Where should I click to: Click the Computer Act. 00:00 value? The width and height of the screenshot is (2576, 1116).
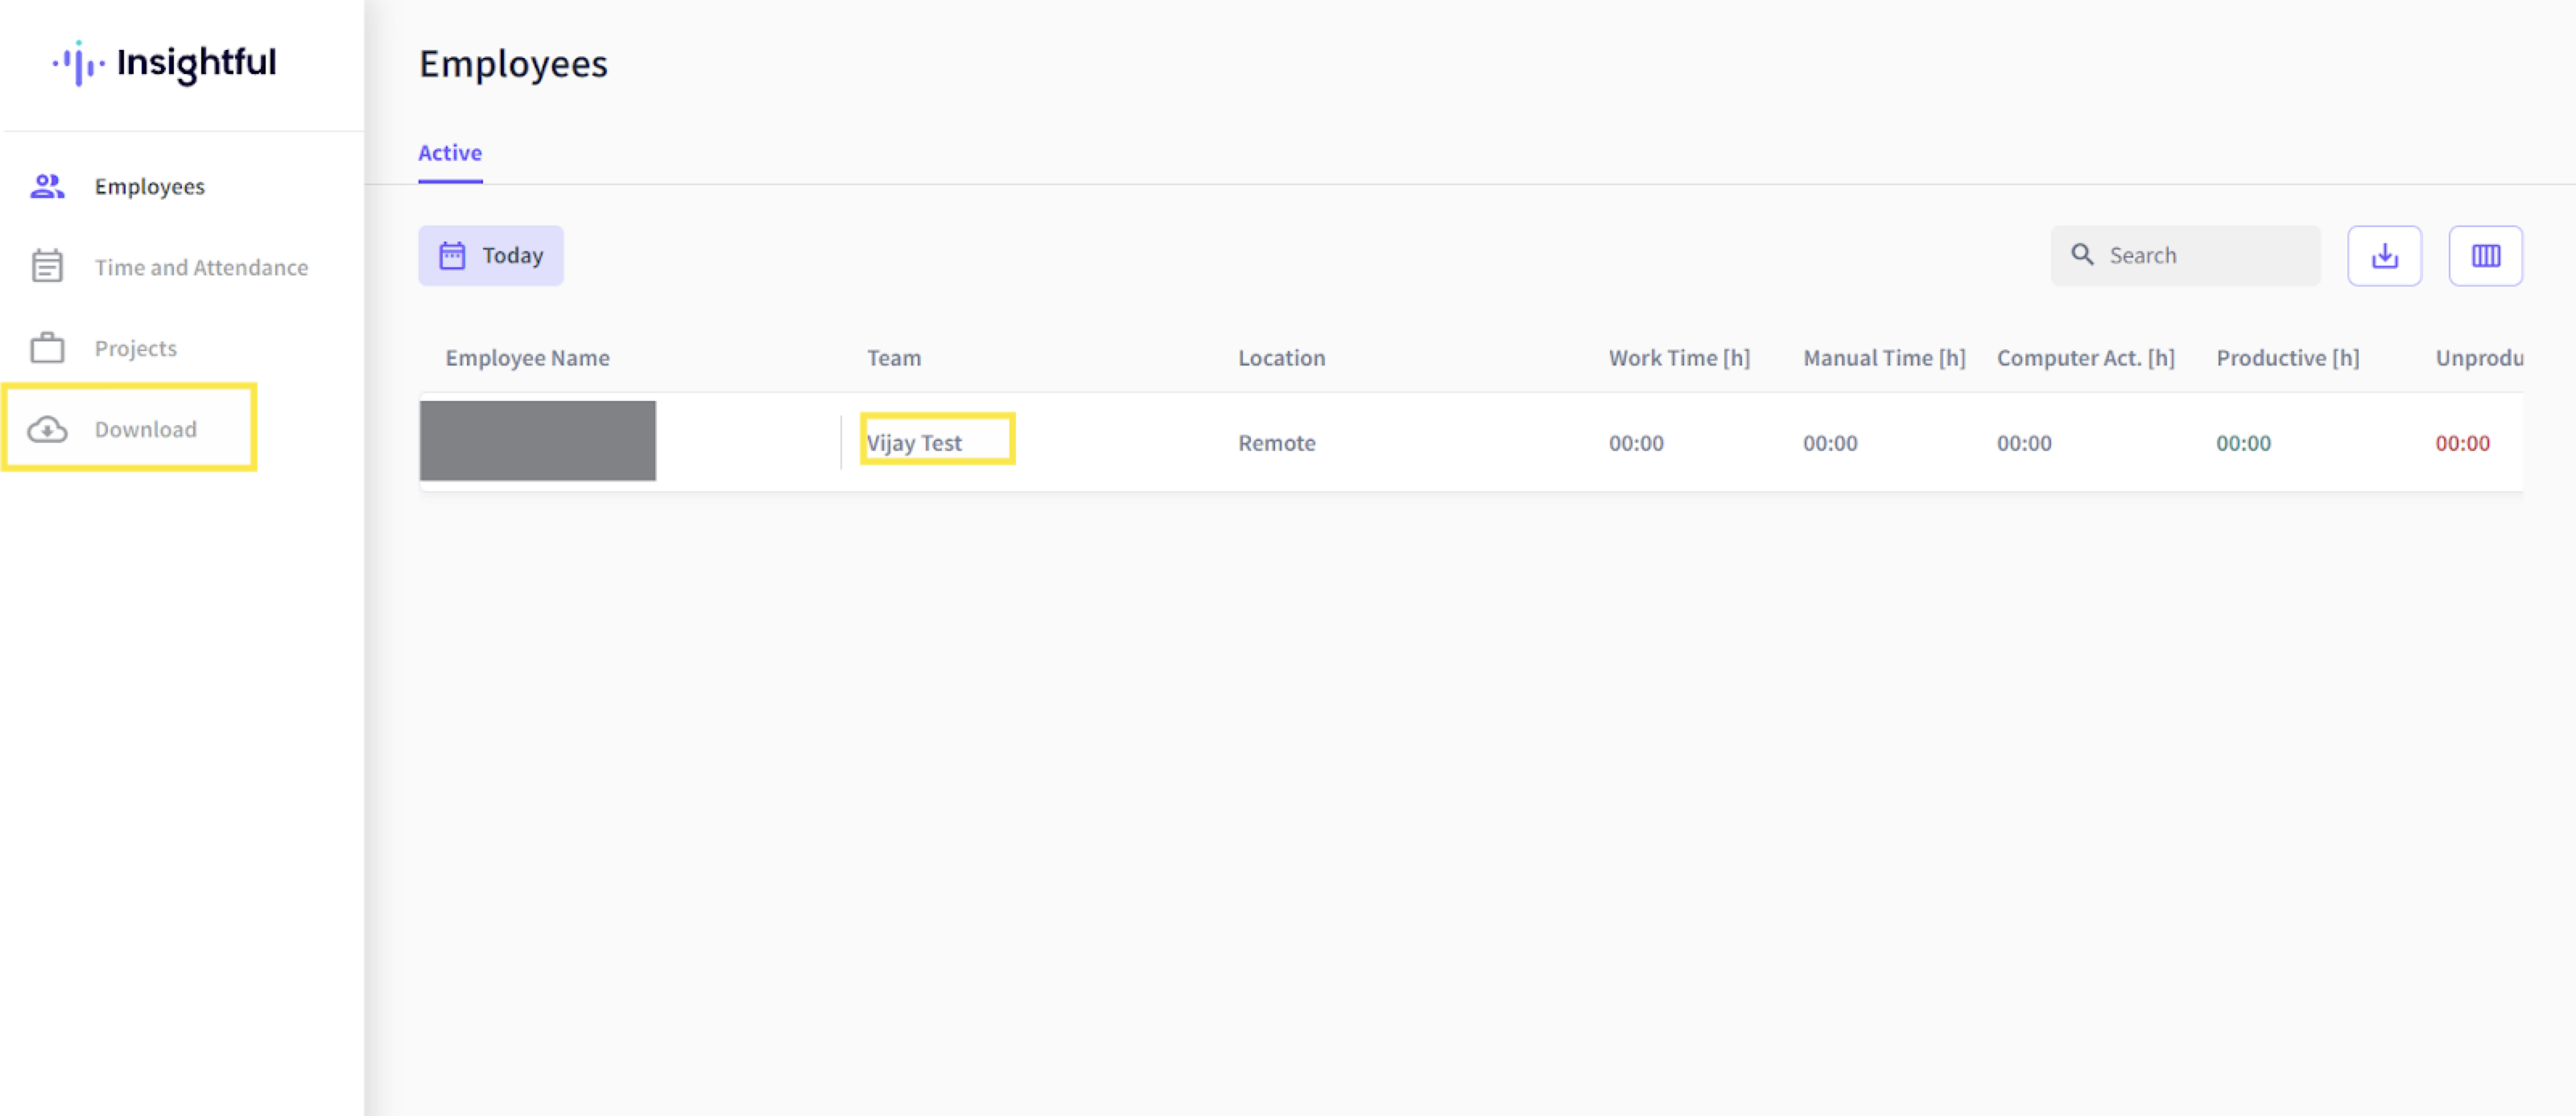click(x=2025, y=443)
